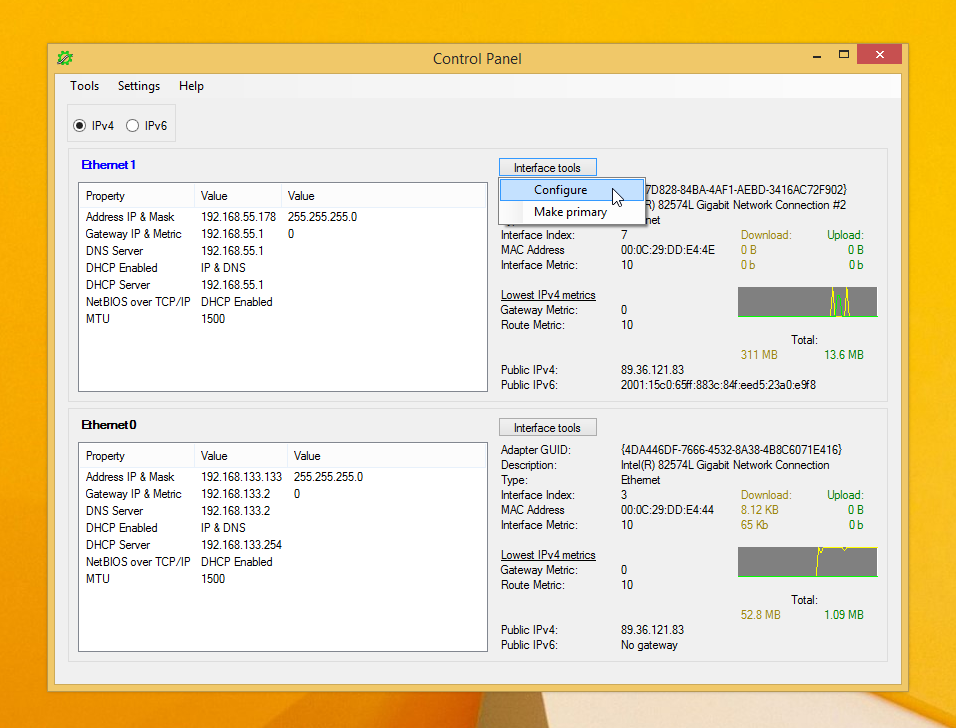The height and width of the screenshot is (728, 956).
Task: Select DHCP Enabled row in Ethernet0 table
Action: pos(283,528)
